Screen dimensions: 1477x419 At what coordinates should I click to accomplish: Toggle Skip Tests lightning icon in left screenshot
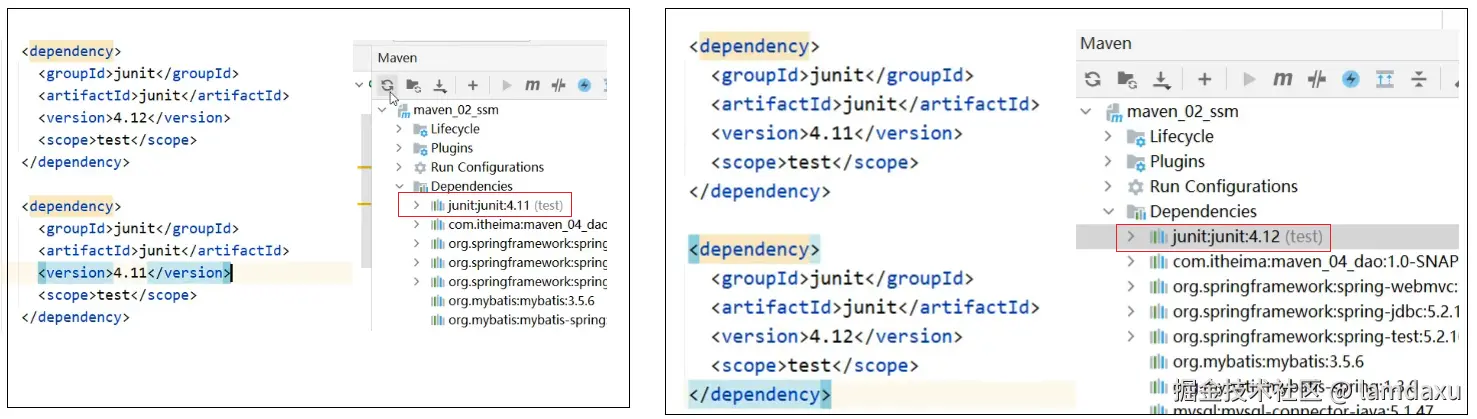[585, 85]
